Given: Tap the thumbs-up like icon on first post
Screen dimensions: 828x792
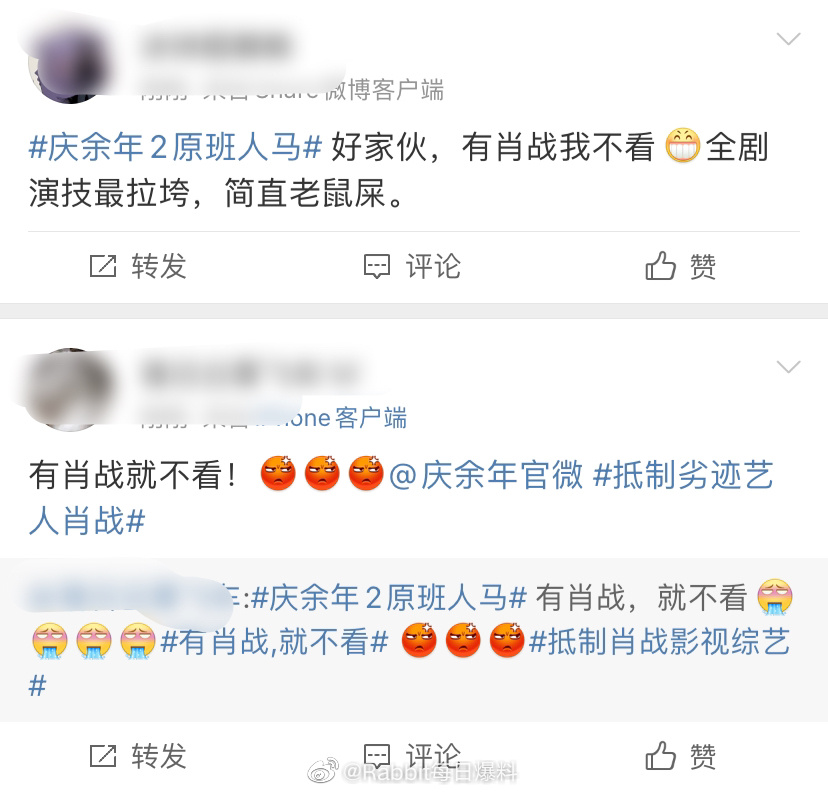Looking at the screenshot, I should [x=660, y=265].
